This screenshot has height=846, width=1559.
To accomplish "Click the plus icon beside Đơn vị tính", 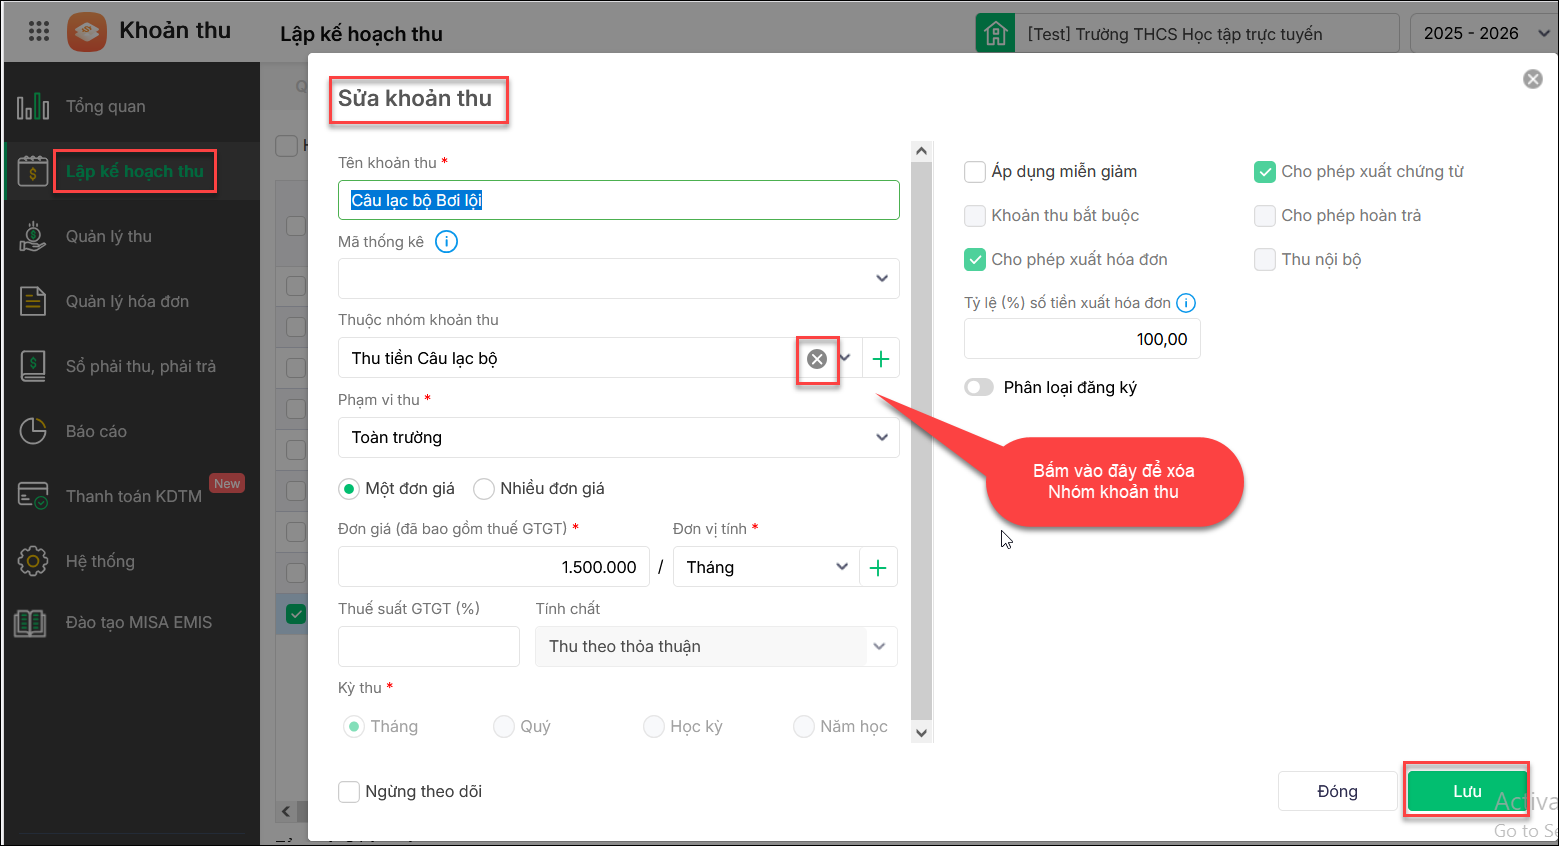I will [x=878, y=568].
